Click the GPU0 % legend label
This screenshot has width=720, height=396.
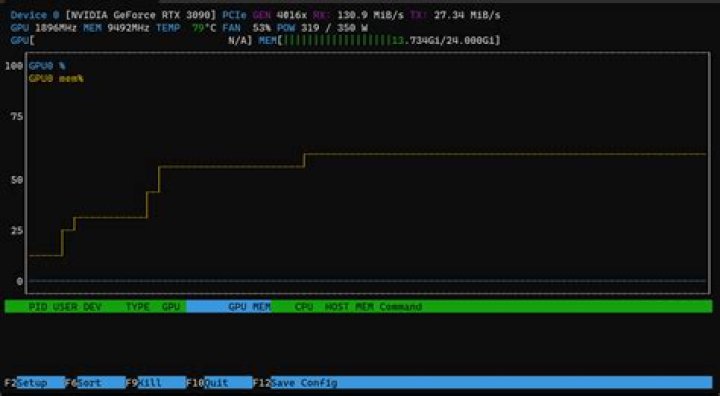[47, 66]
